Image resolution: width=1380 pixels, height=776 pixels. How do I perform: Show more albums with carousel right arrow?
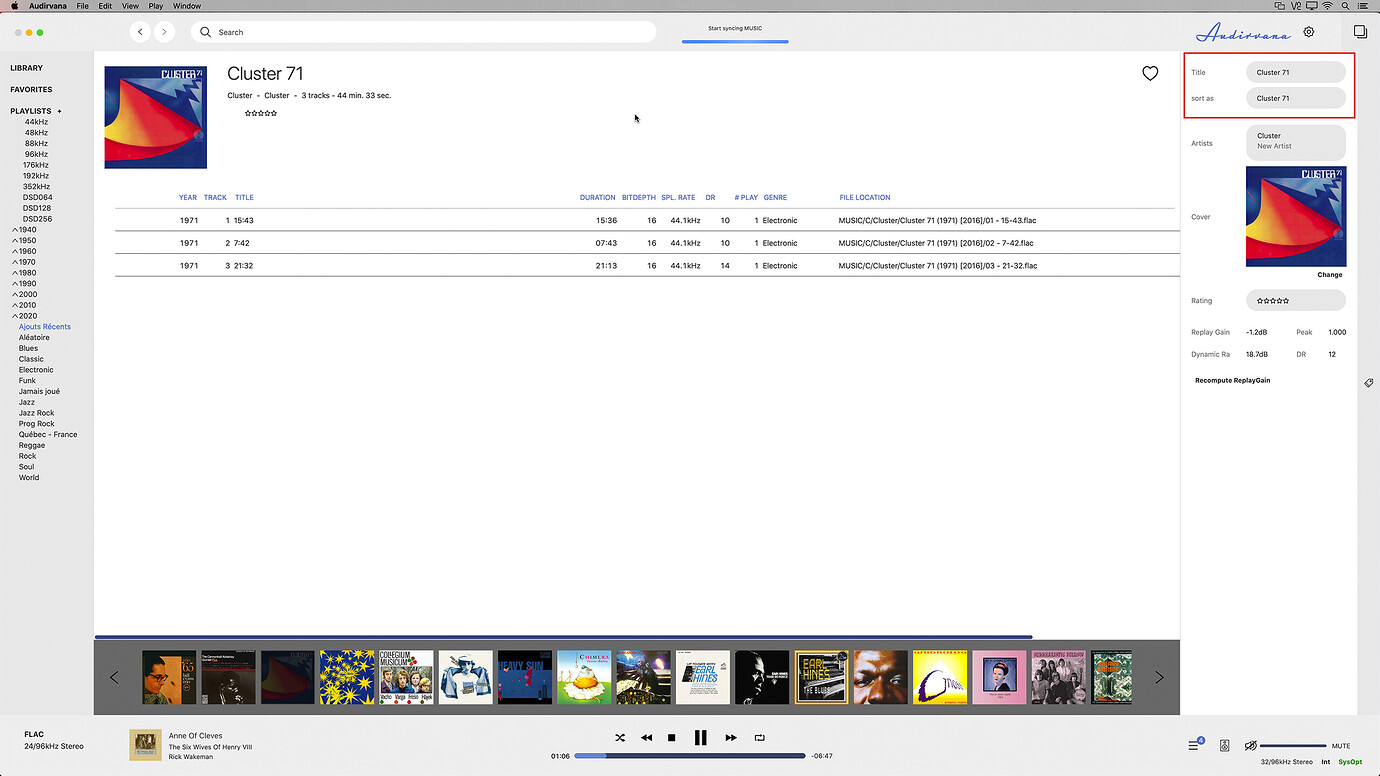(x=1159, y=677)
